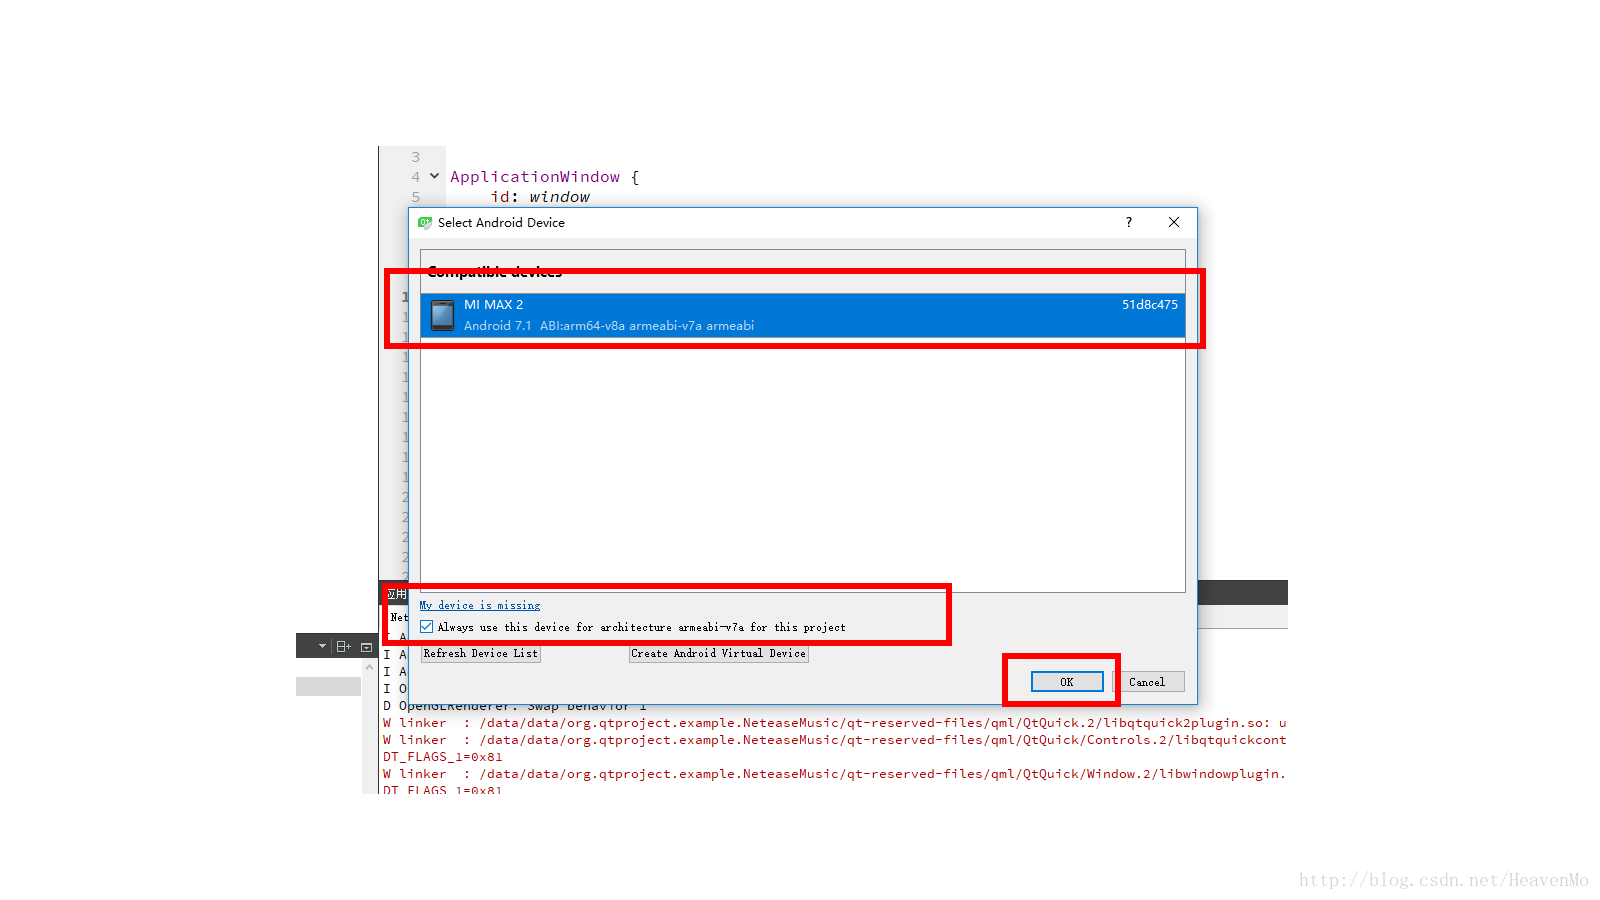This screenshot has height=900, width=1600.
Task: Click the output pane scroll-up arrow
Action: point(369,667)
